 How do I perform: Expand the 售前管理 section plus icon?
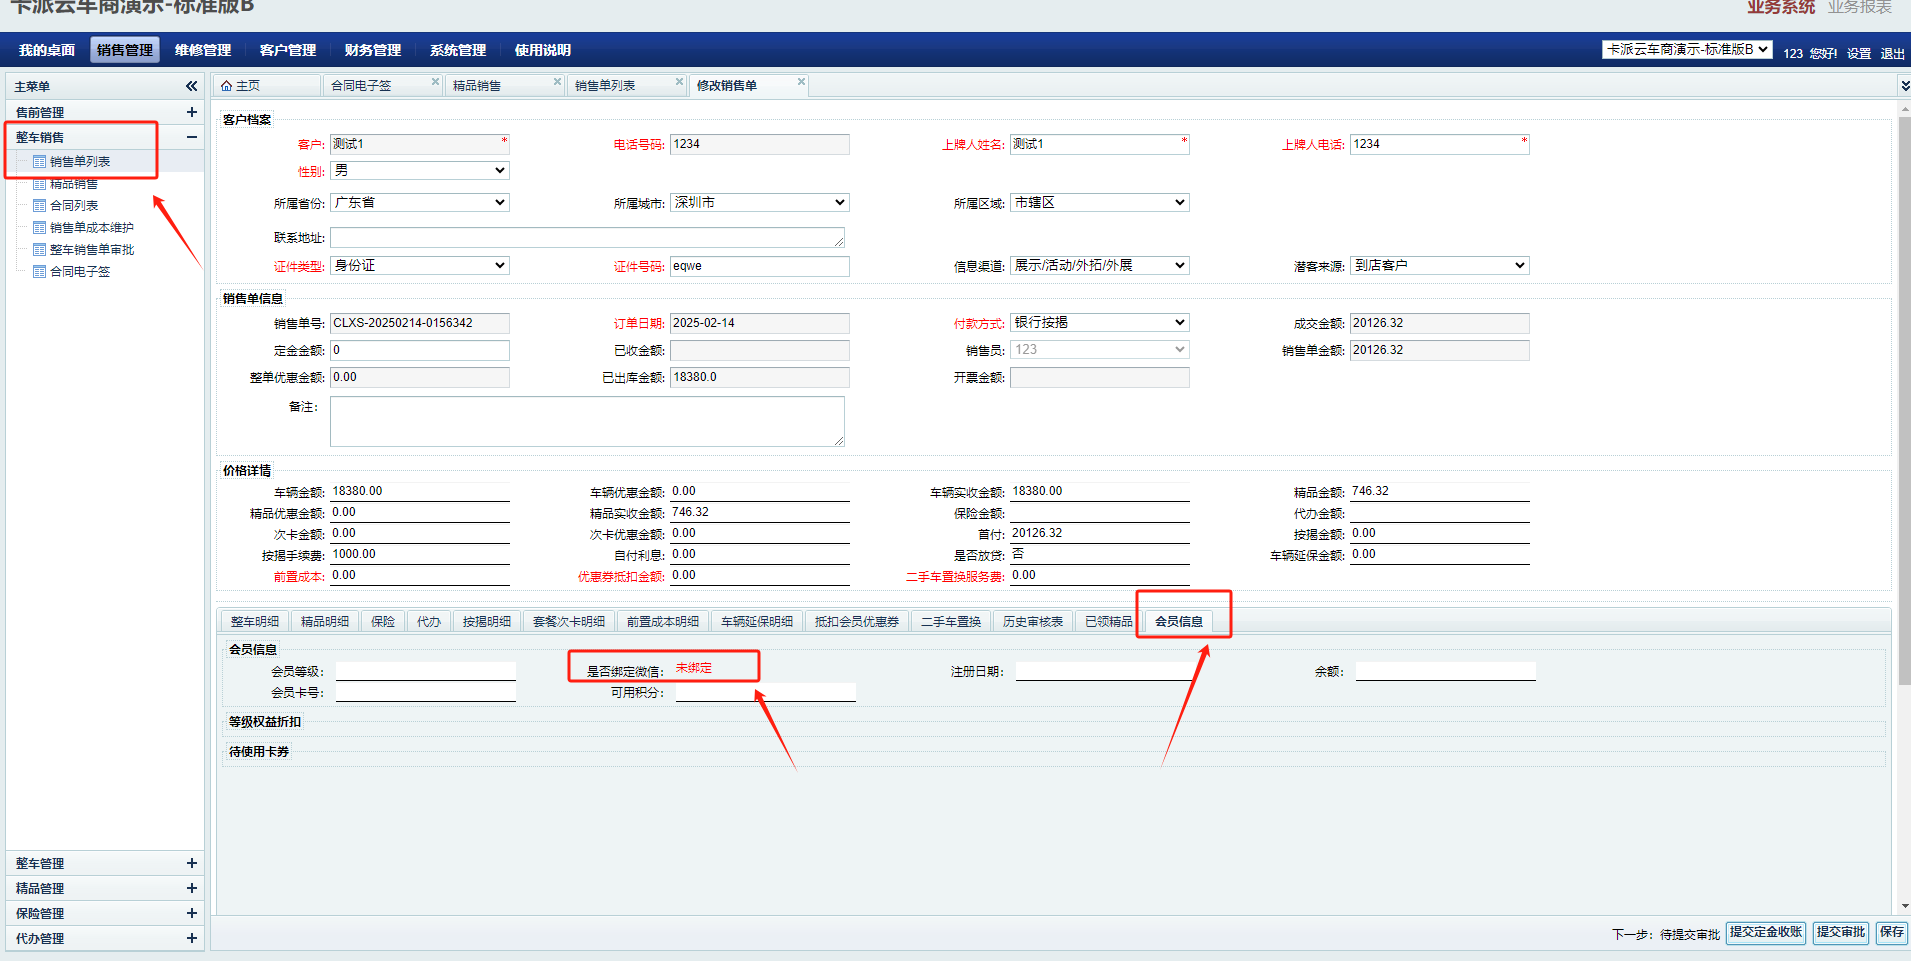coord(191,112)
